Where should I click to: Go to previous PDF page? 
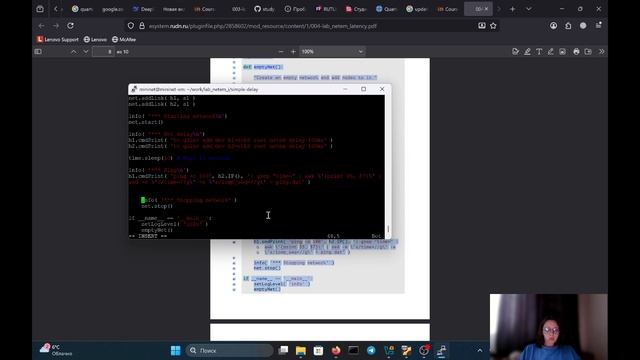(x=73, y=52)
